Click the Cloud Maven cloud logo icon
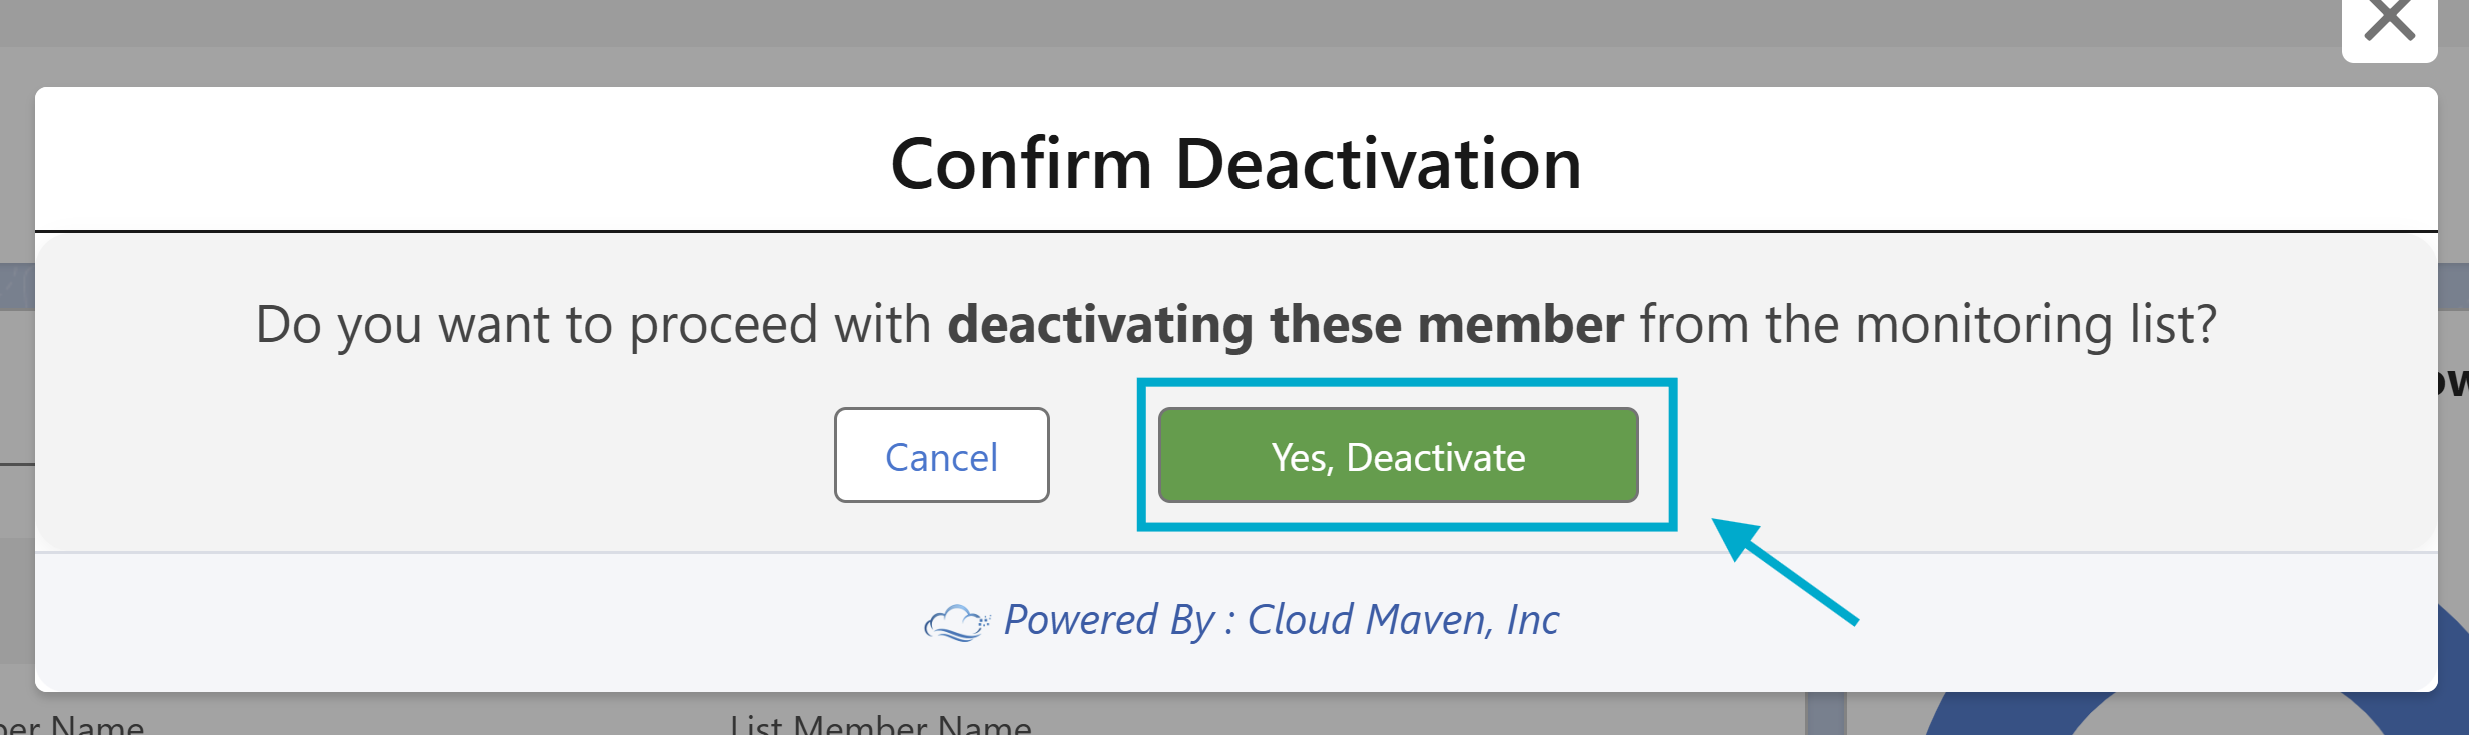The height and width of the screenshot is (735, 2469). 956,622
